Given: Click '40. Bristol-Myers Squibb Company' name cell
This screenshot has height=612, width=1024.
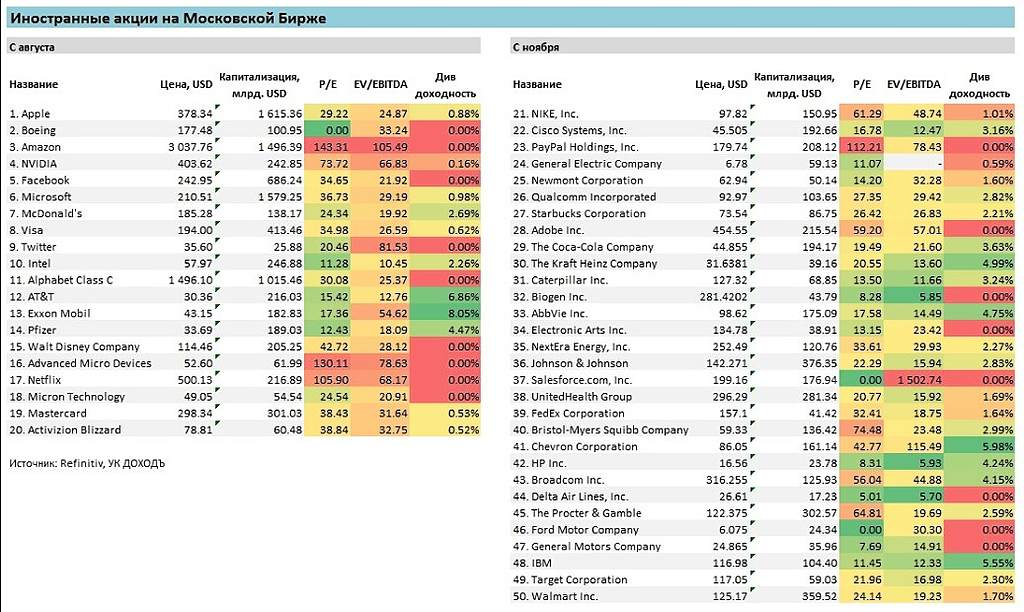Looking at the screenshot, I should click(x=601, y=430).
